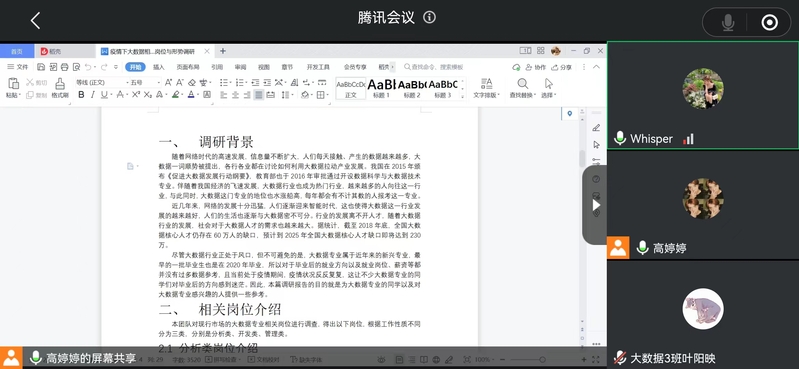799x369 pixels.
Task: Open the Tencent Meeting info icon
Action: pyautogui.click(x=430, y=18)
